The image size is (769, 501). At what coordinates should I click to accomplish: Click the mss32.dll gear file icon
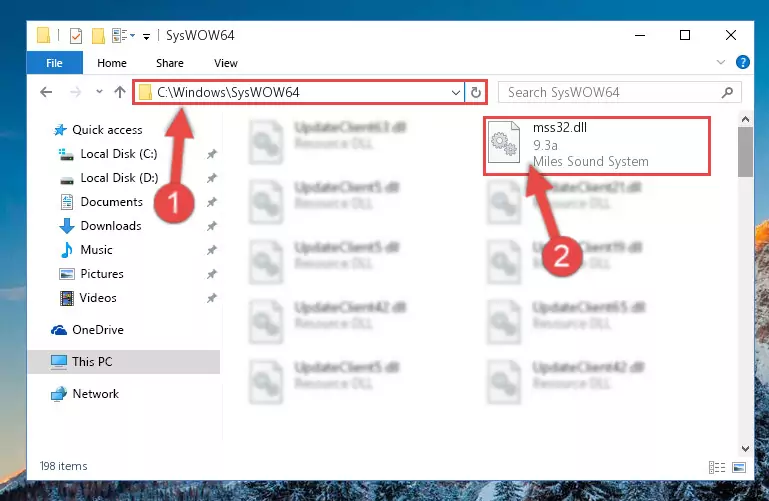505,143
